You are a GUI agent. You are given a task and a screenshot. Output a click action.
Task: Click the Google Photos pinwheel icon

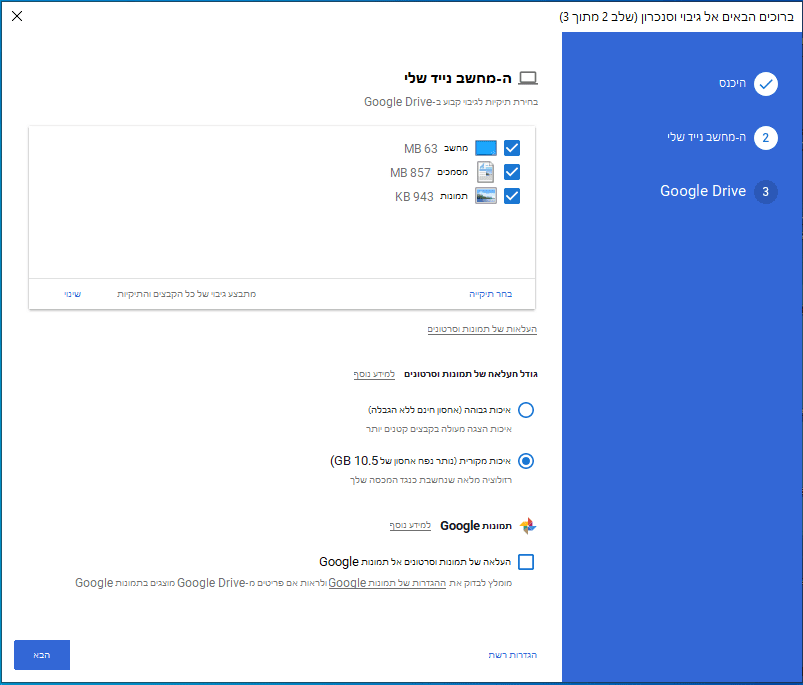point(527,526)
